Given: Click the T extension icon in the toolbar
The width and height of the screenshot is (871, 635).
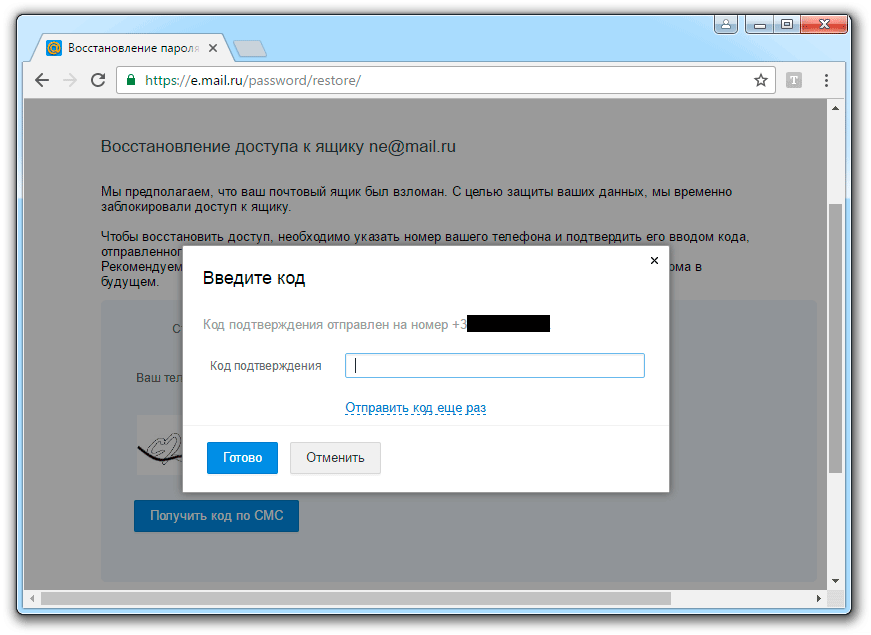Looking at the screenshot, I should click(794, 81).
